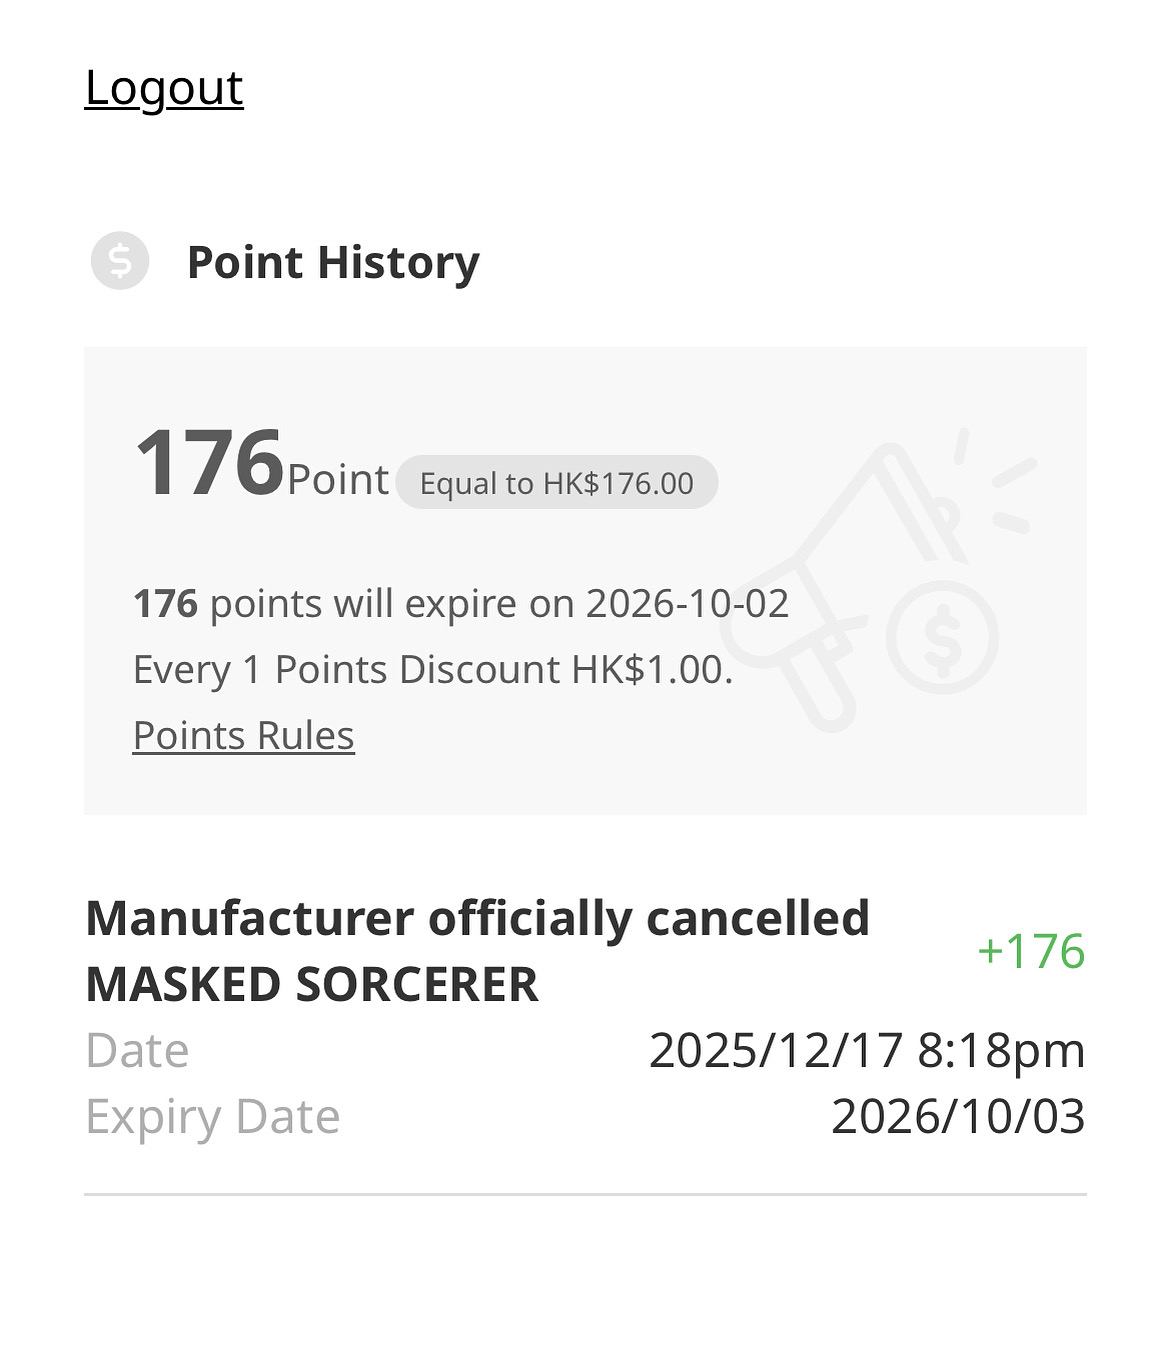The image size is (1170, 1367).
Task: Click the grey dollar coin icon beside Point History
Action: coord(120,261)
